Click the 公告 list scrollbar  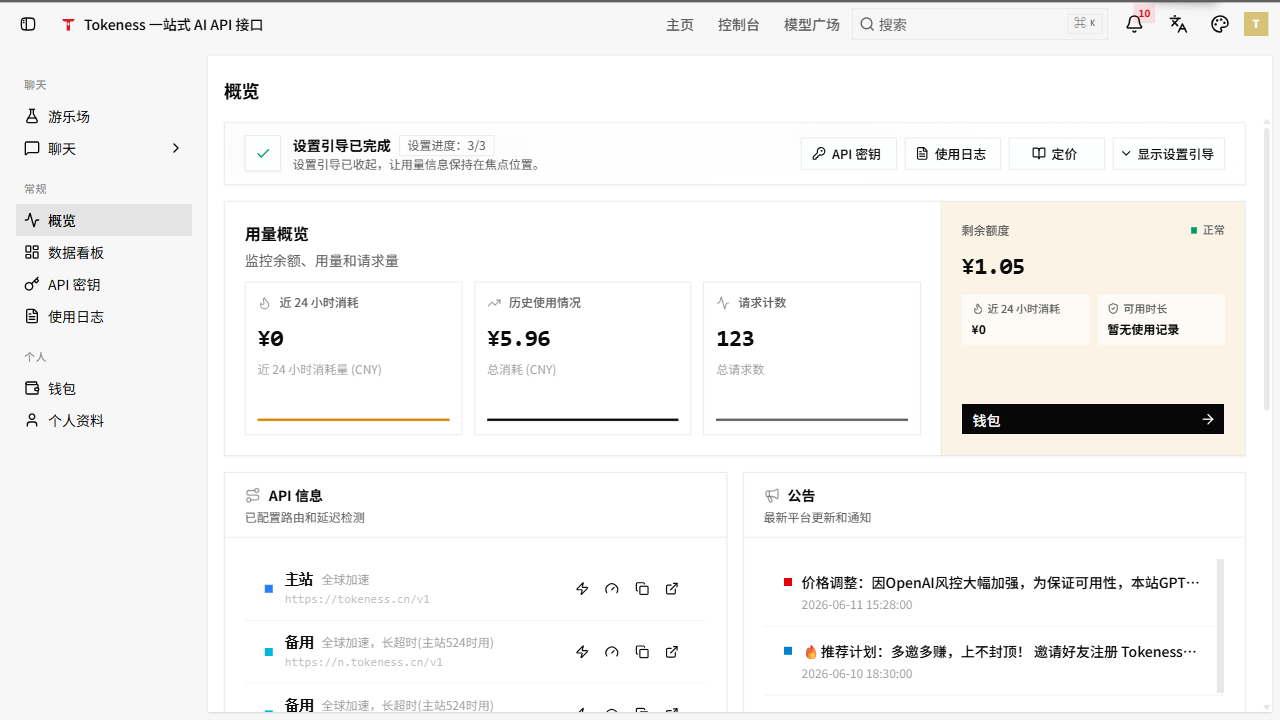point(1220,626)
